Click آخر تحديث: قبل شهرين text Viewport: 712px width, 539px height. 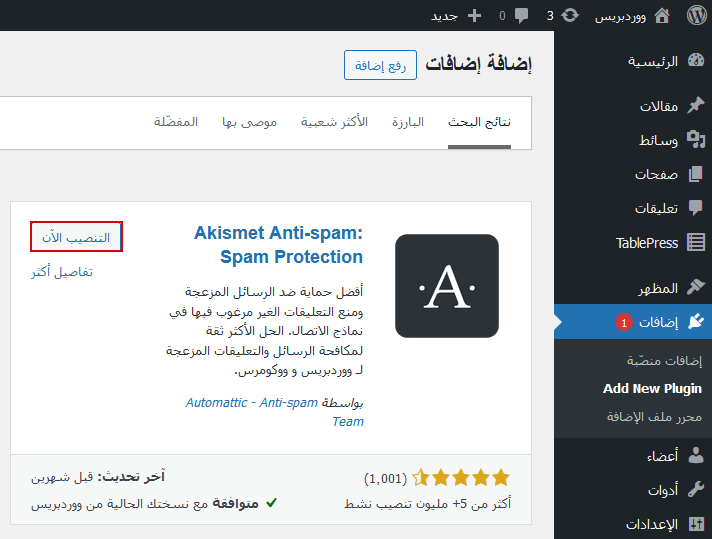click(98, 476)
